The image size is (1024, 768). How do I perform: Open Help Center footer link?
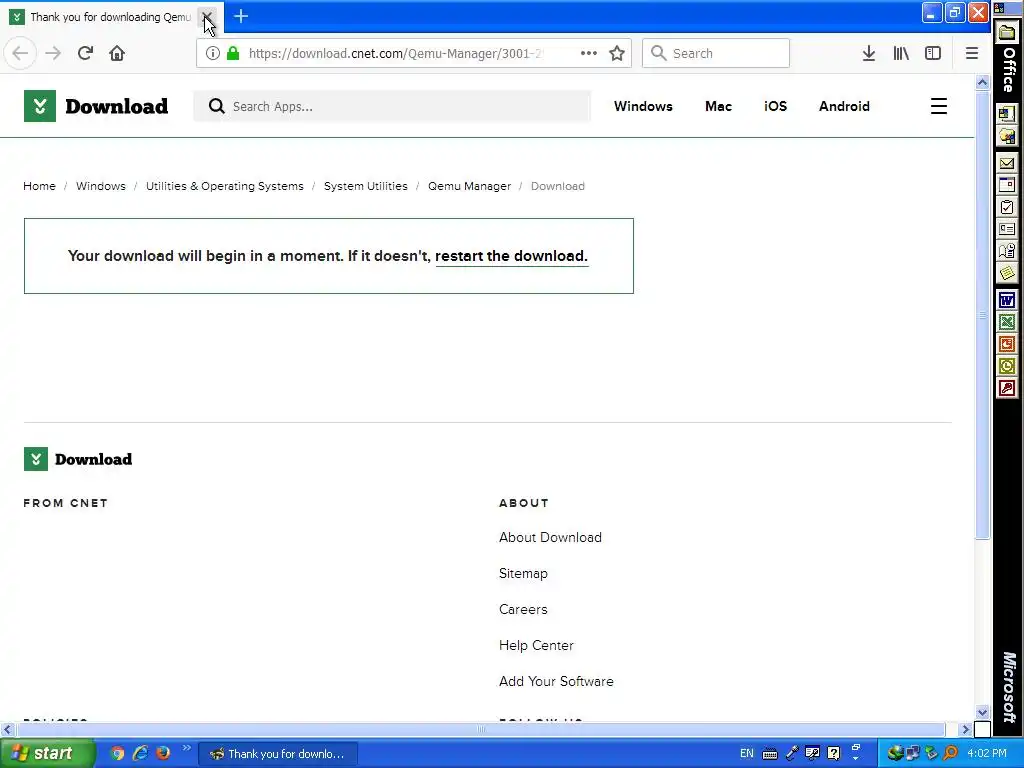pyautogui.click(x=536, y=645)
